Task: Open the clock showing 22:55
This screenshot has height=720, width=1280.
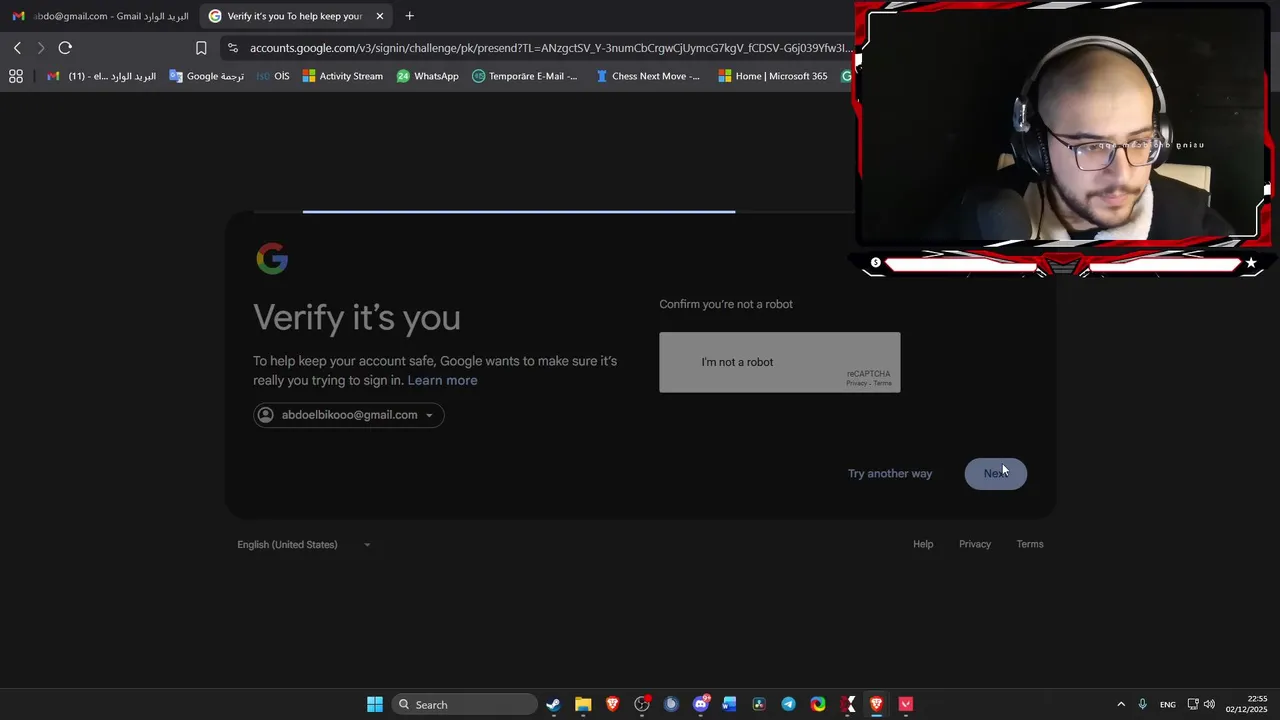Action: point(1247,704)
